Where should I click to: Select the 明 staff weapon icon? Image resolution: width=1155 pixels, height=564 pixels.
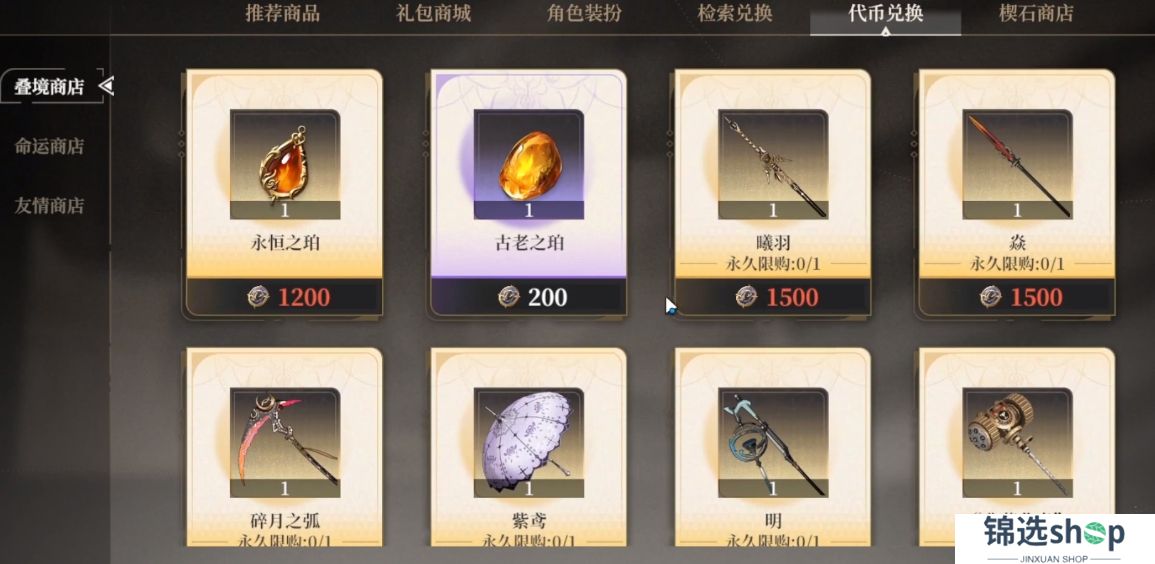pyautogui.click(x=773, y=442)
